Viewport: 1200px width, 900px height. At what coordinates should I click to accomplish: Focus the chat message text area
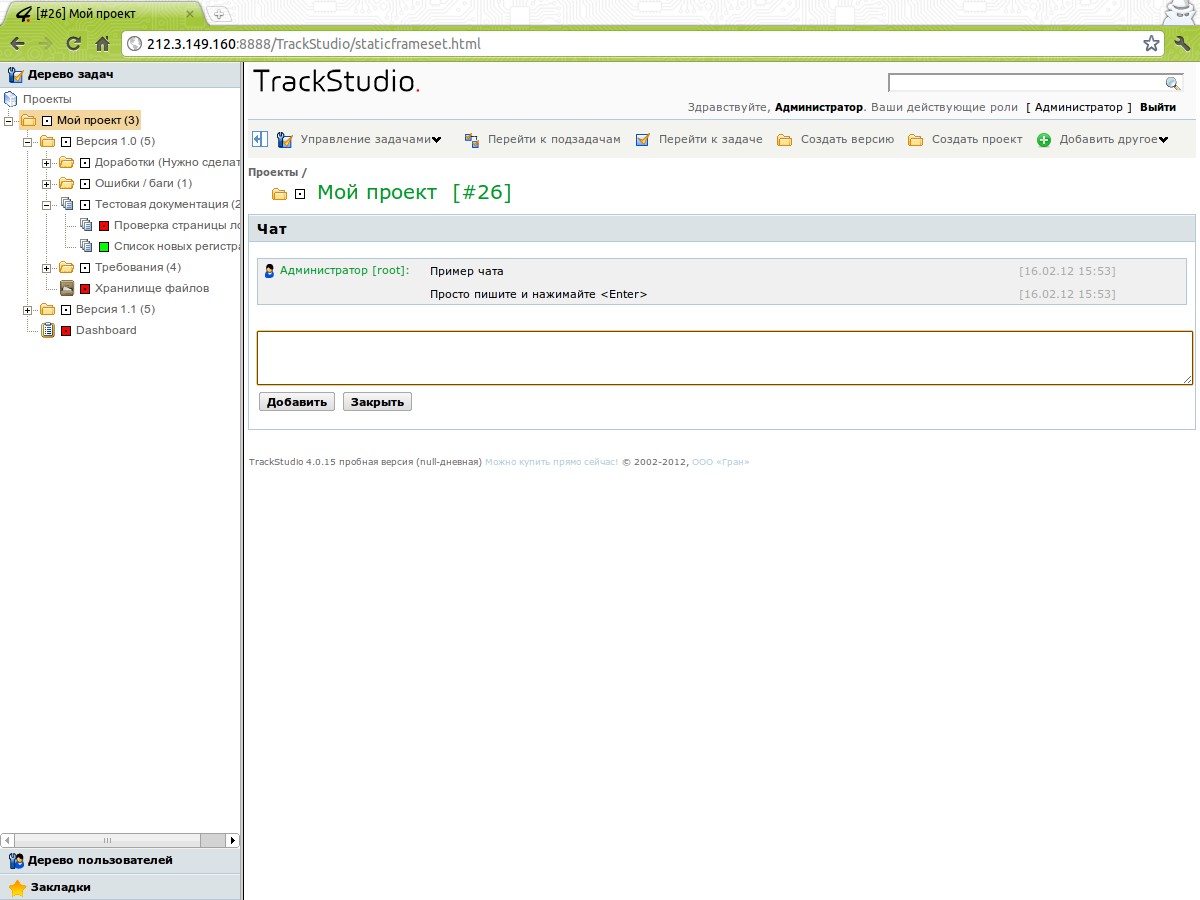click(725, 358)
